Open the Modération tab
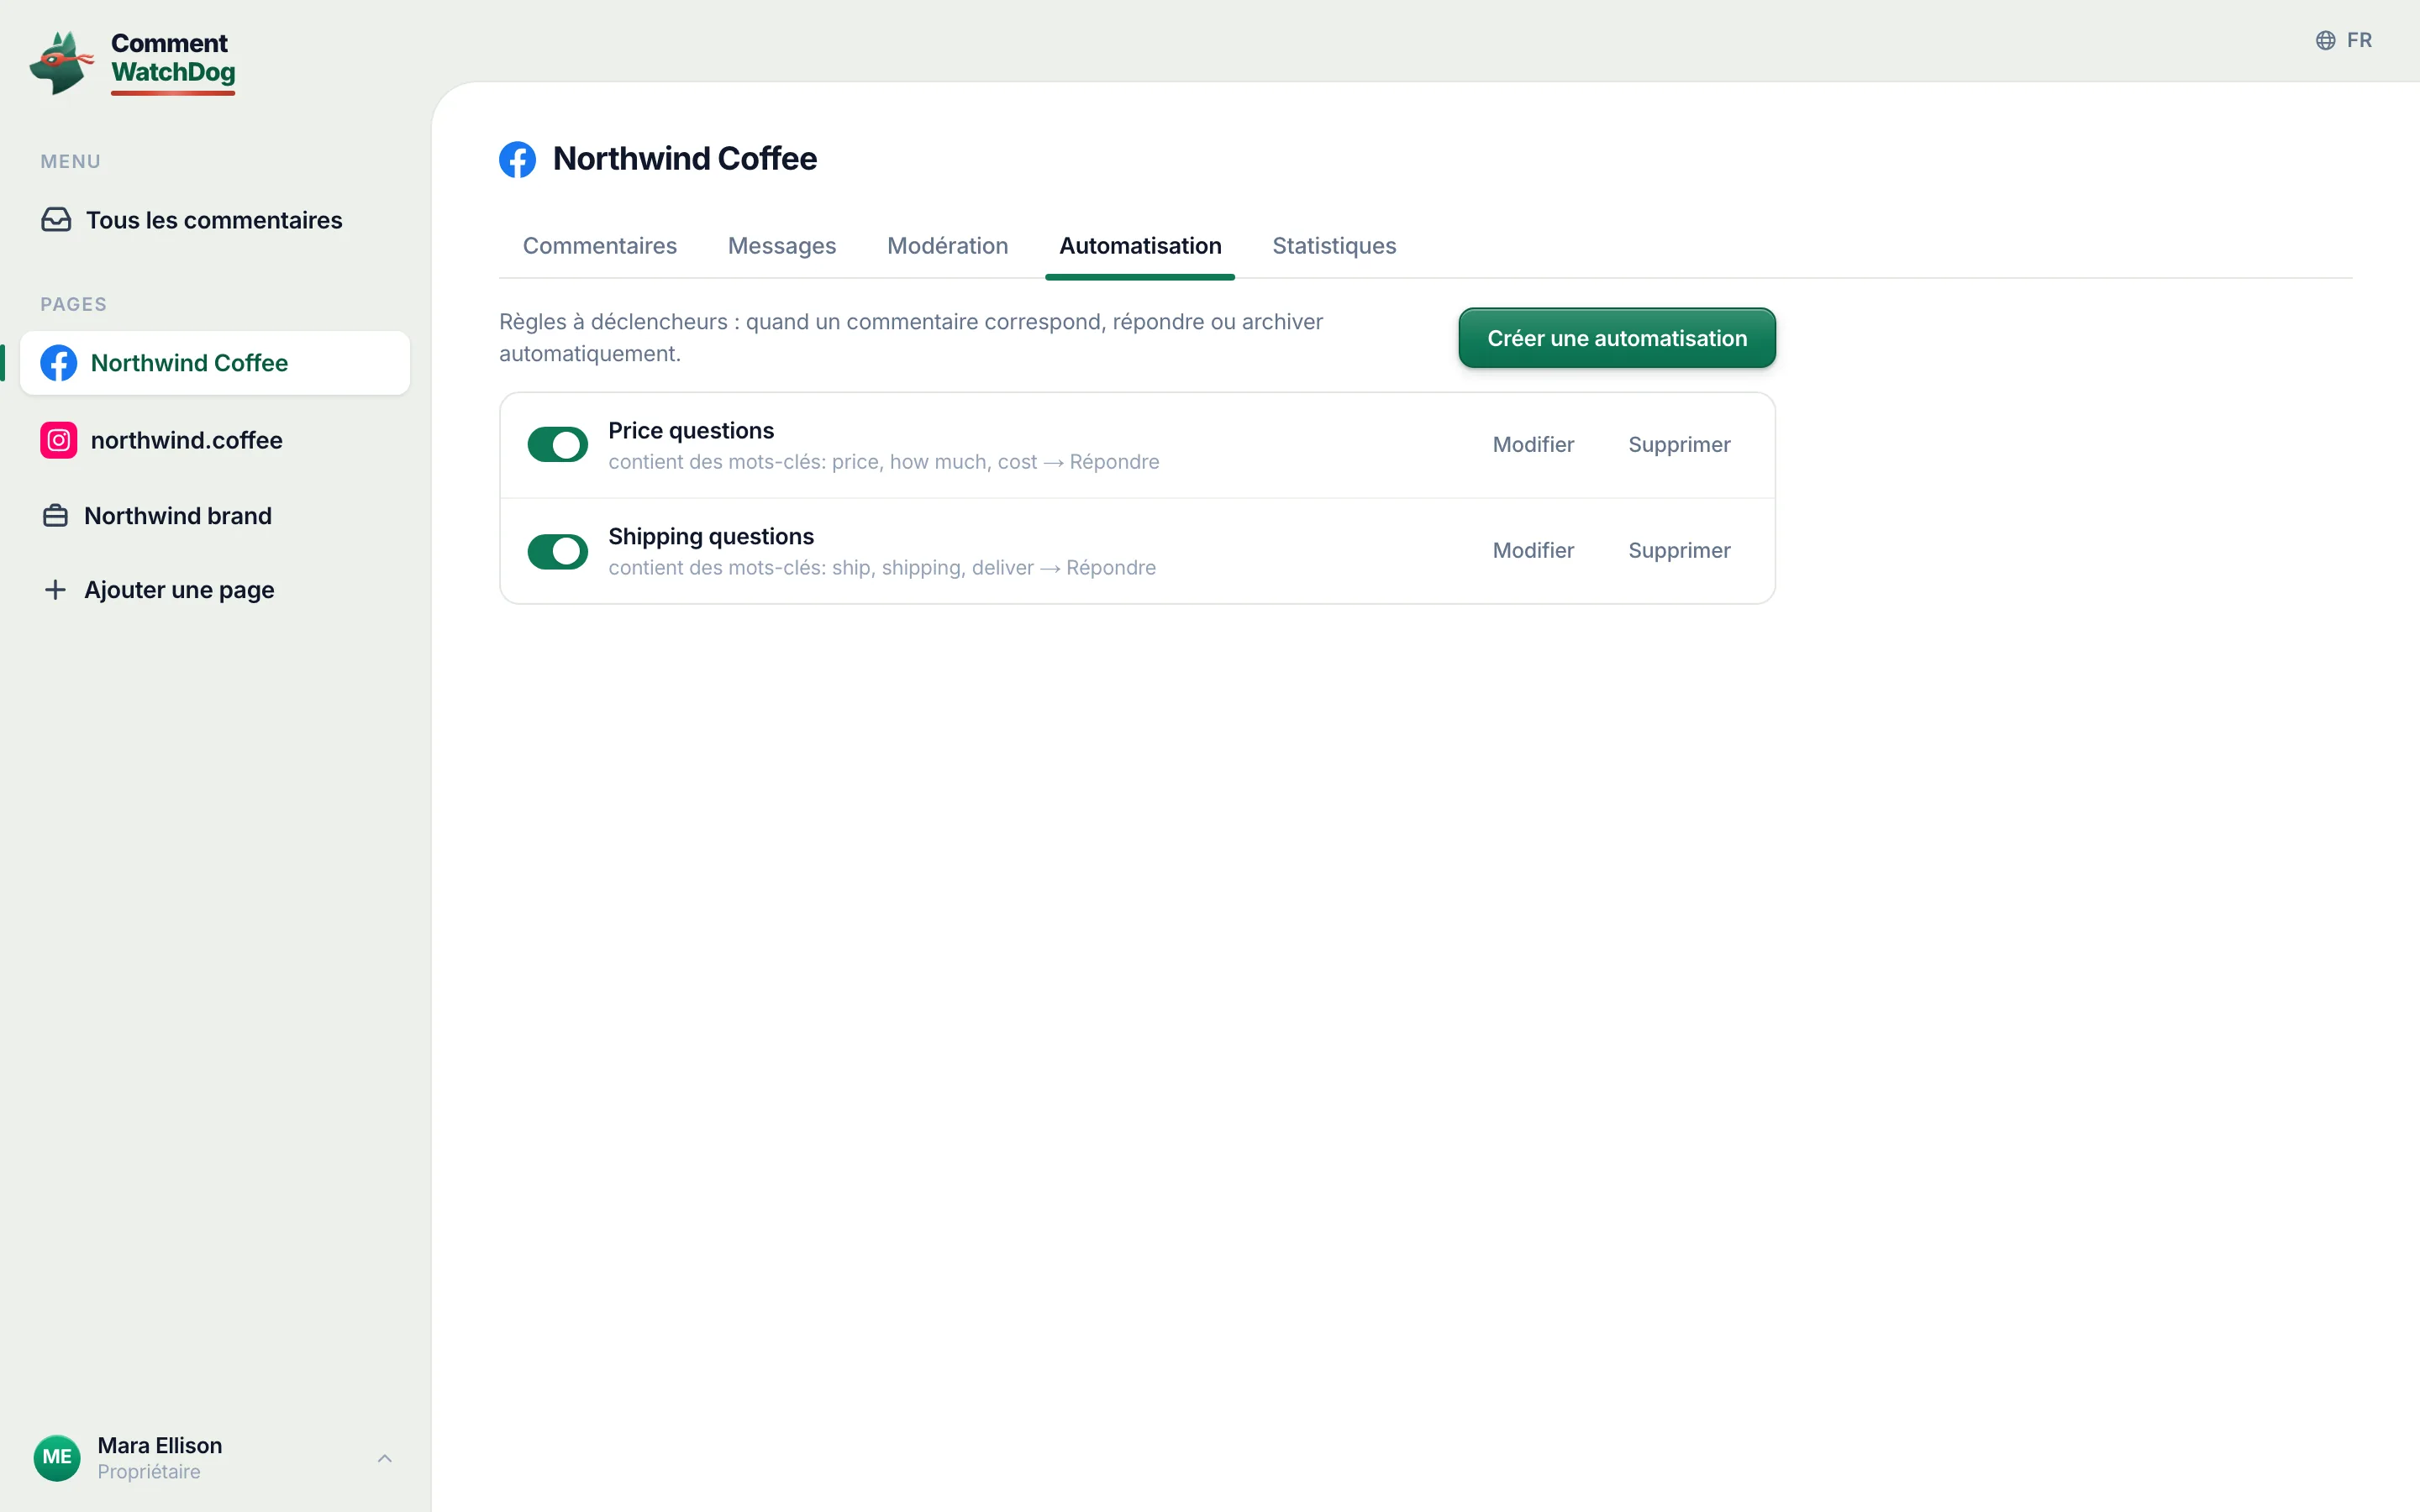 pos(948,246)
